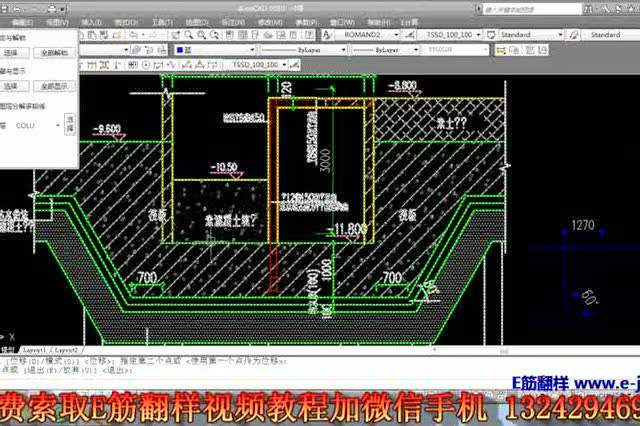
Task: Click the -8.800 elevation text
Action: click(x=402, y=85)
